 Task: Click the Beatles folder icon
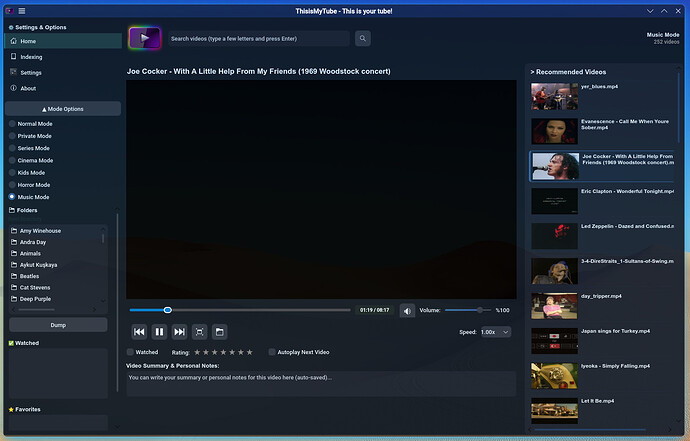point(14,276)
